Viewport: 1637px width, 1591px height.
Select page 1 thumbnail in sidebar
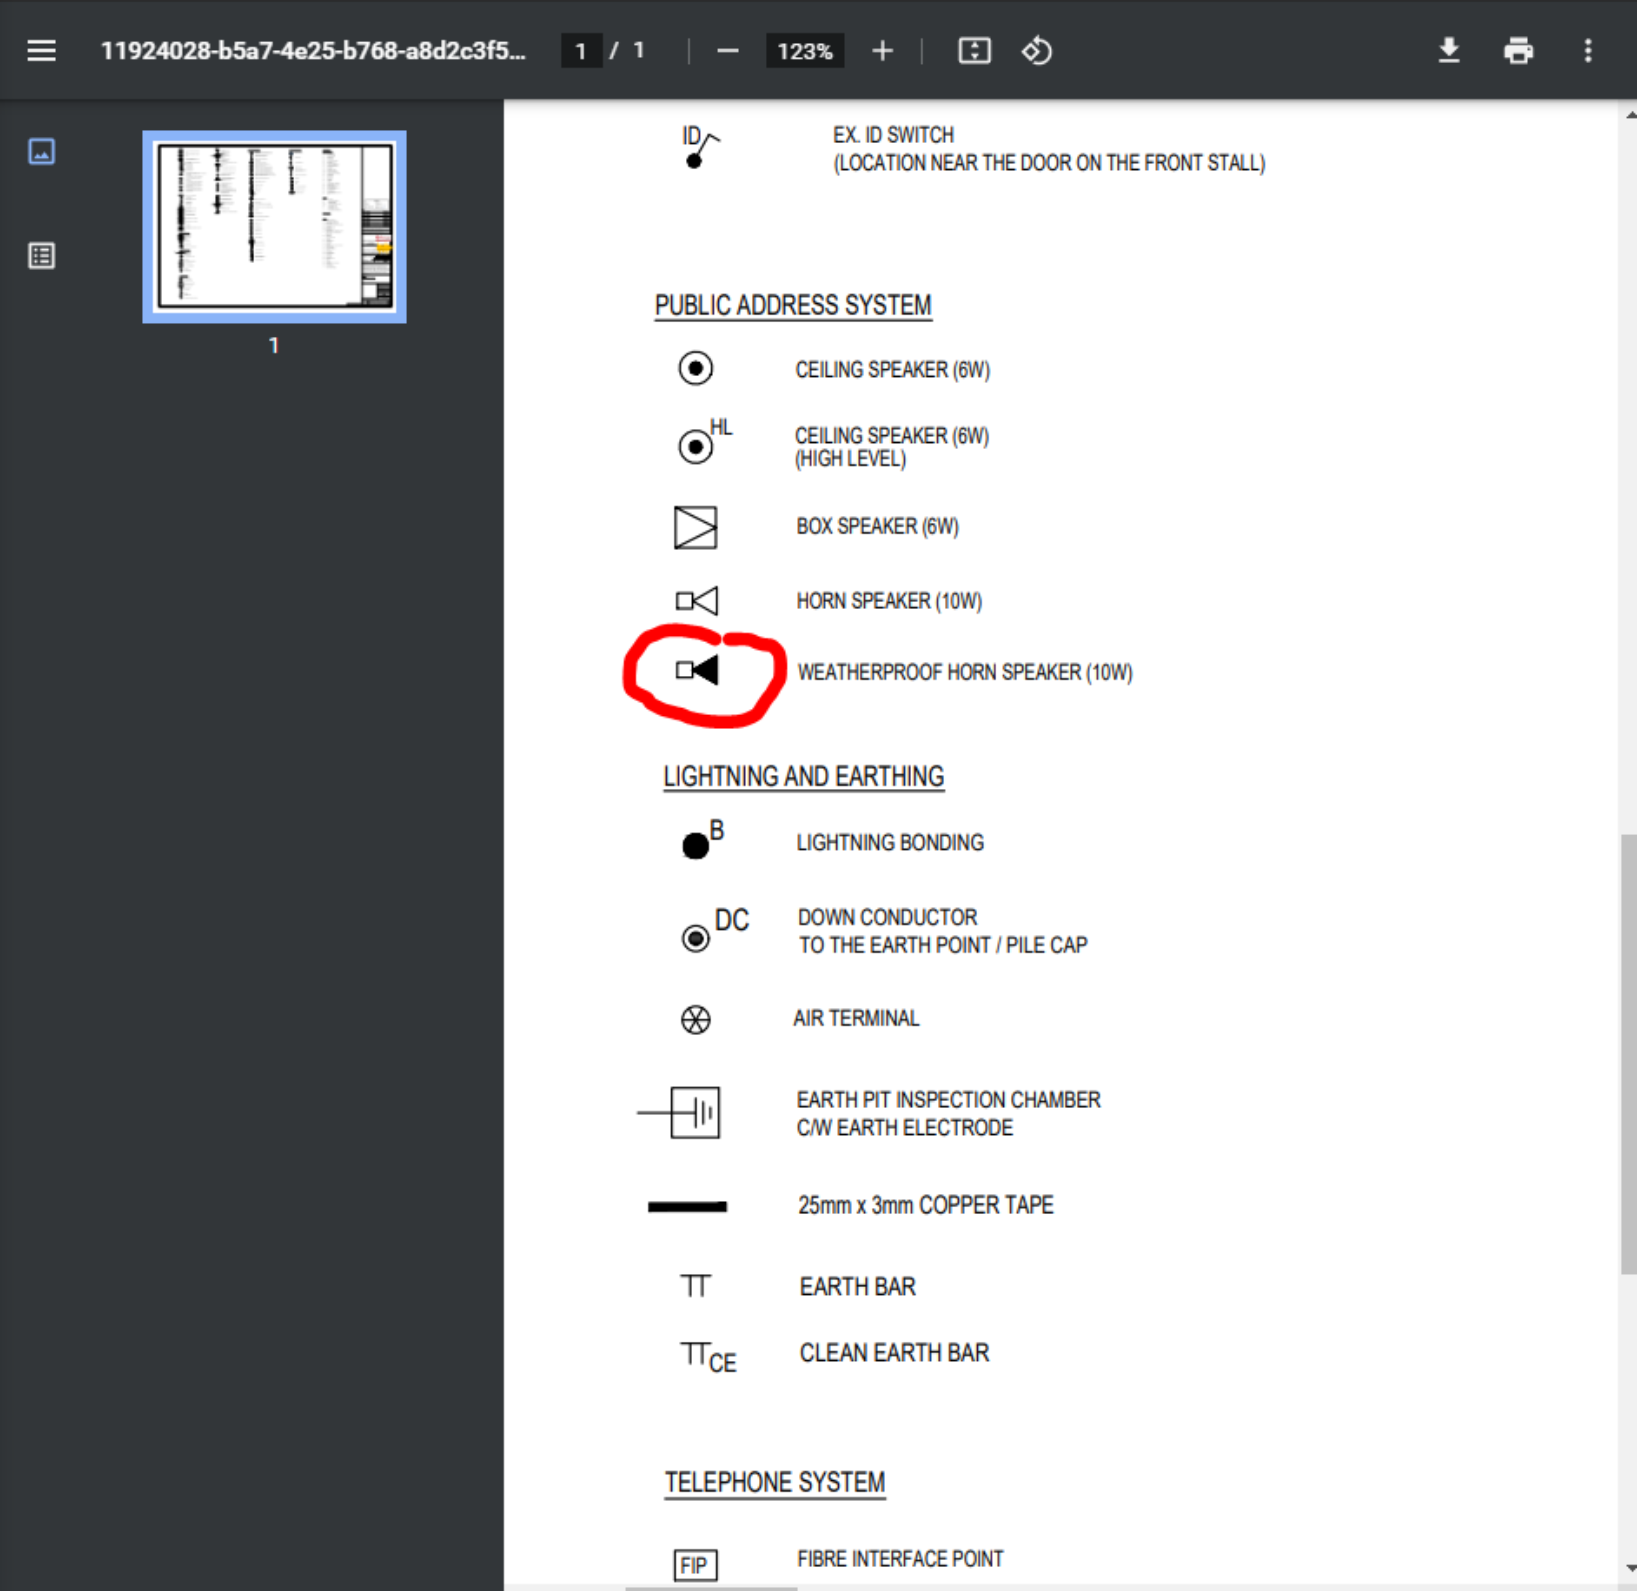pos(273,227)
